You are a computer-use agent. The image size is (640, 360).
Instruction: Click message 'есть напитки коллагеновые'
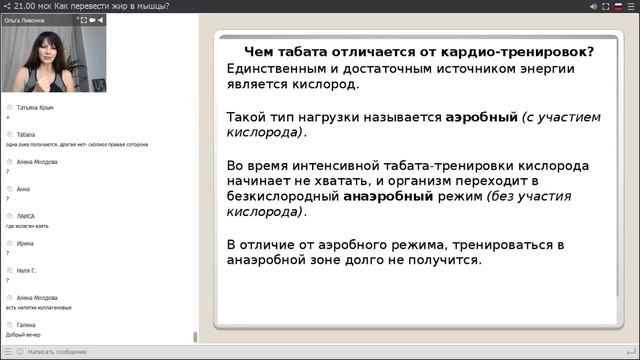pyautogui.click(x=39, y=308)
